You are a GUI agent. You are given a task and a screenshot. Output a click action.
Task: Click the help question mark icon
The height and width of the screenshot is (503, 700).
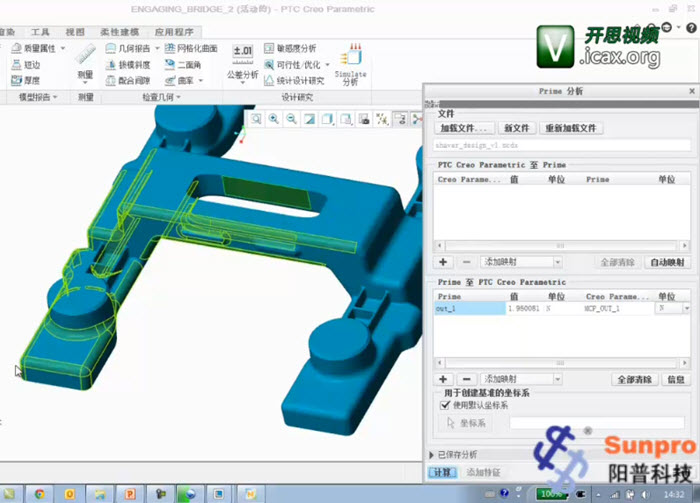coord(691,28)
